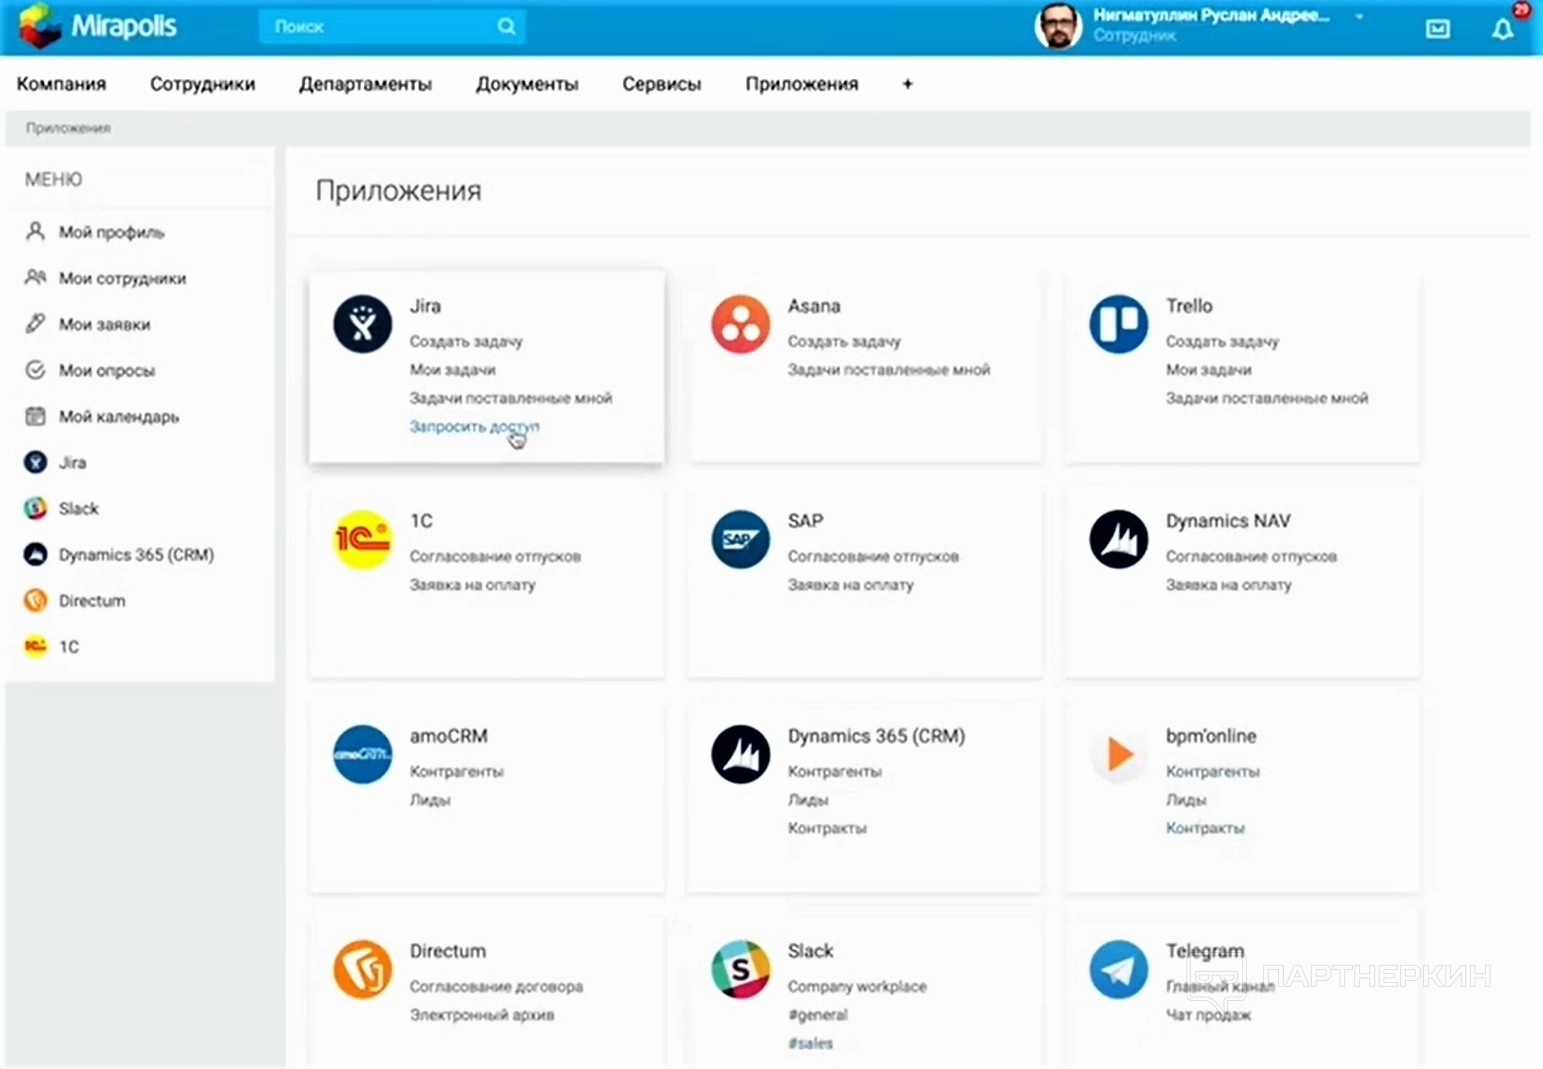Select Мои заявки text in side menu
The image size is (1543, 1069).
click(x=105, y=324)
